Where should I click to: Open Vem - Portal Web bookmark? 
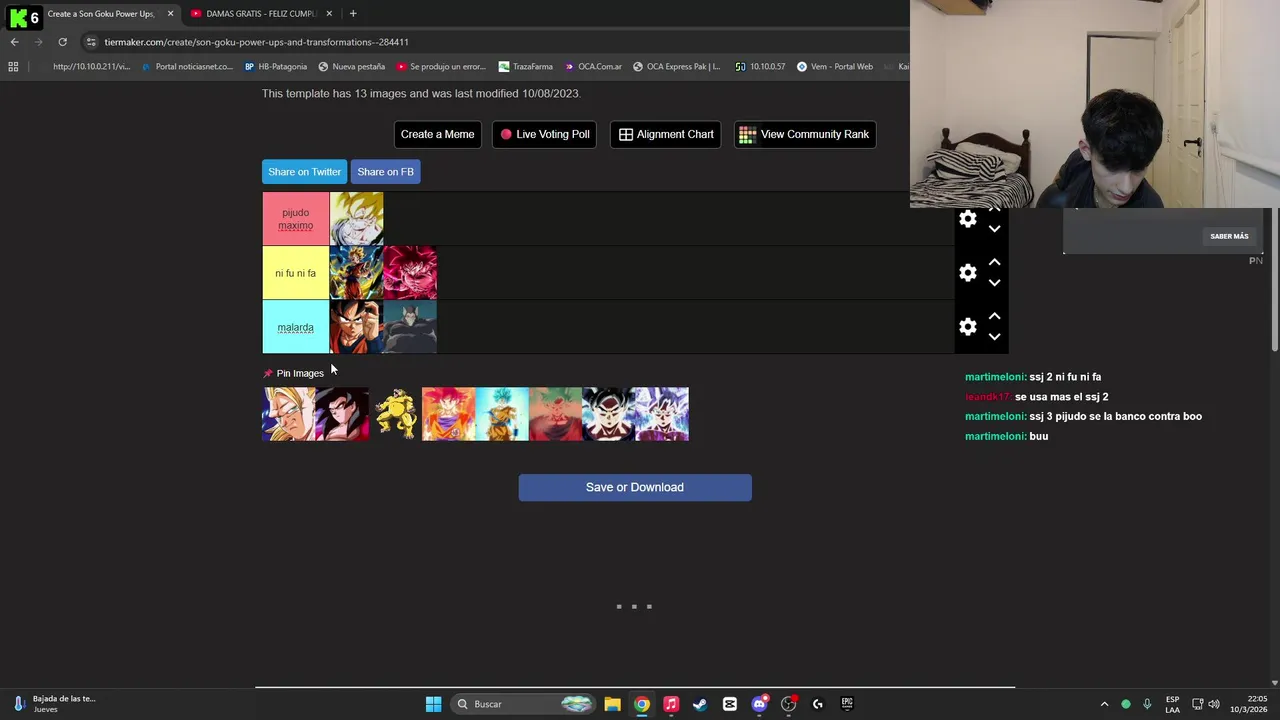pyautogui.click(x=835, y=67)
